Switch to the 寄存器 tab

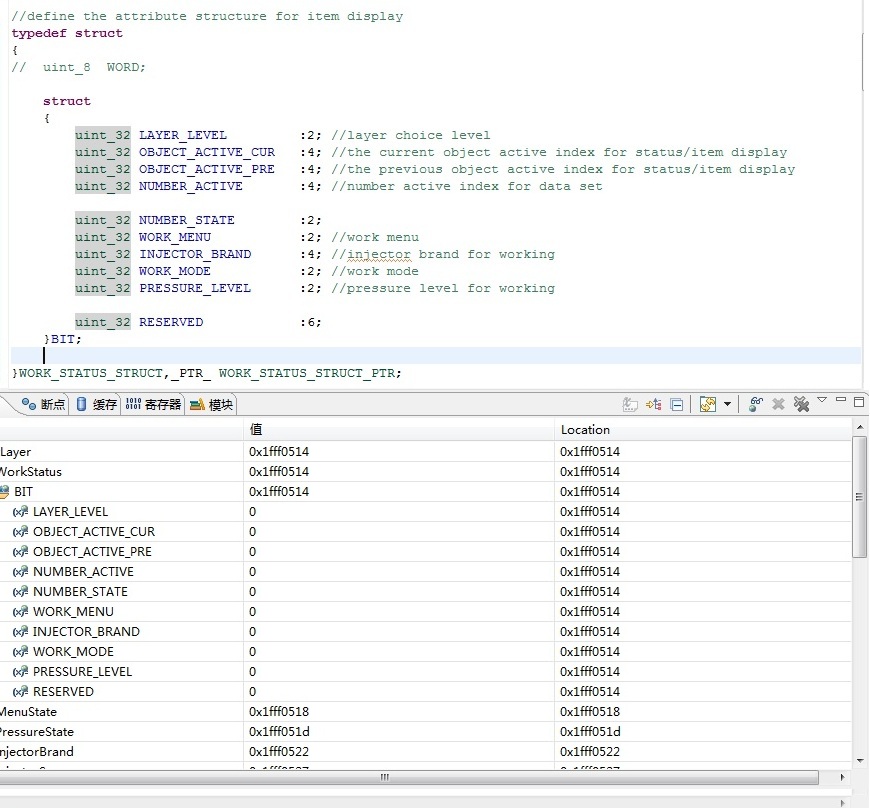click(x=154, y=405)
